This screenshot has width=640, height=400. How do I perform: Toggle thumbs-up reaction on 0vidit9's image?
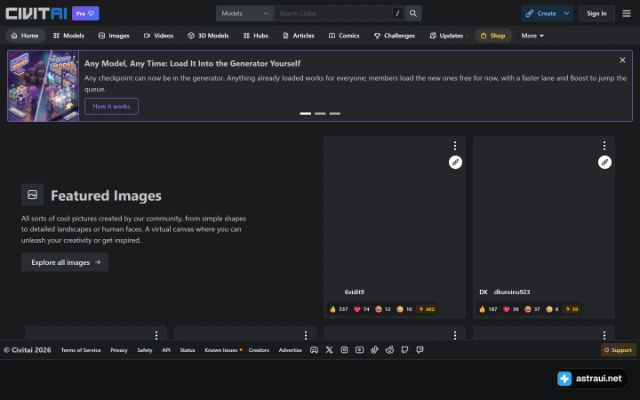point(338,309)
